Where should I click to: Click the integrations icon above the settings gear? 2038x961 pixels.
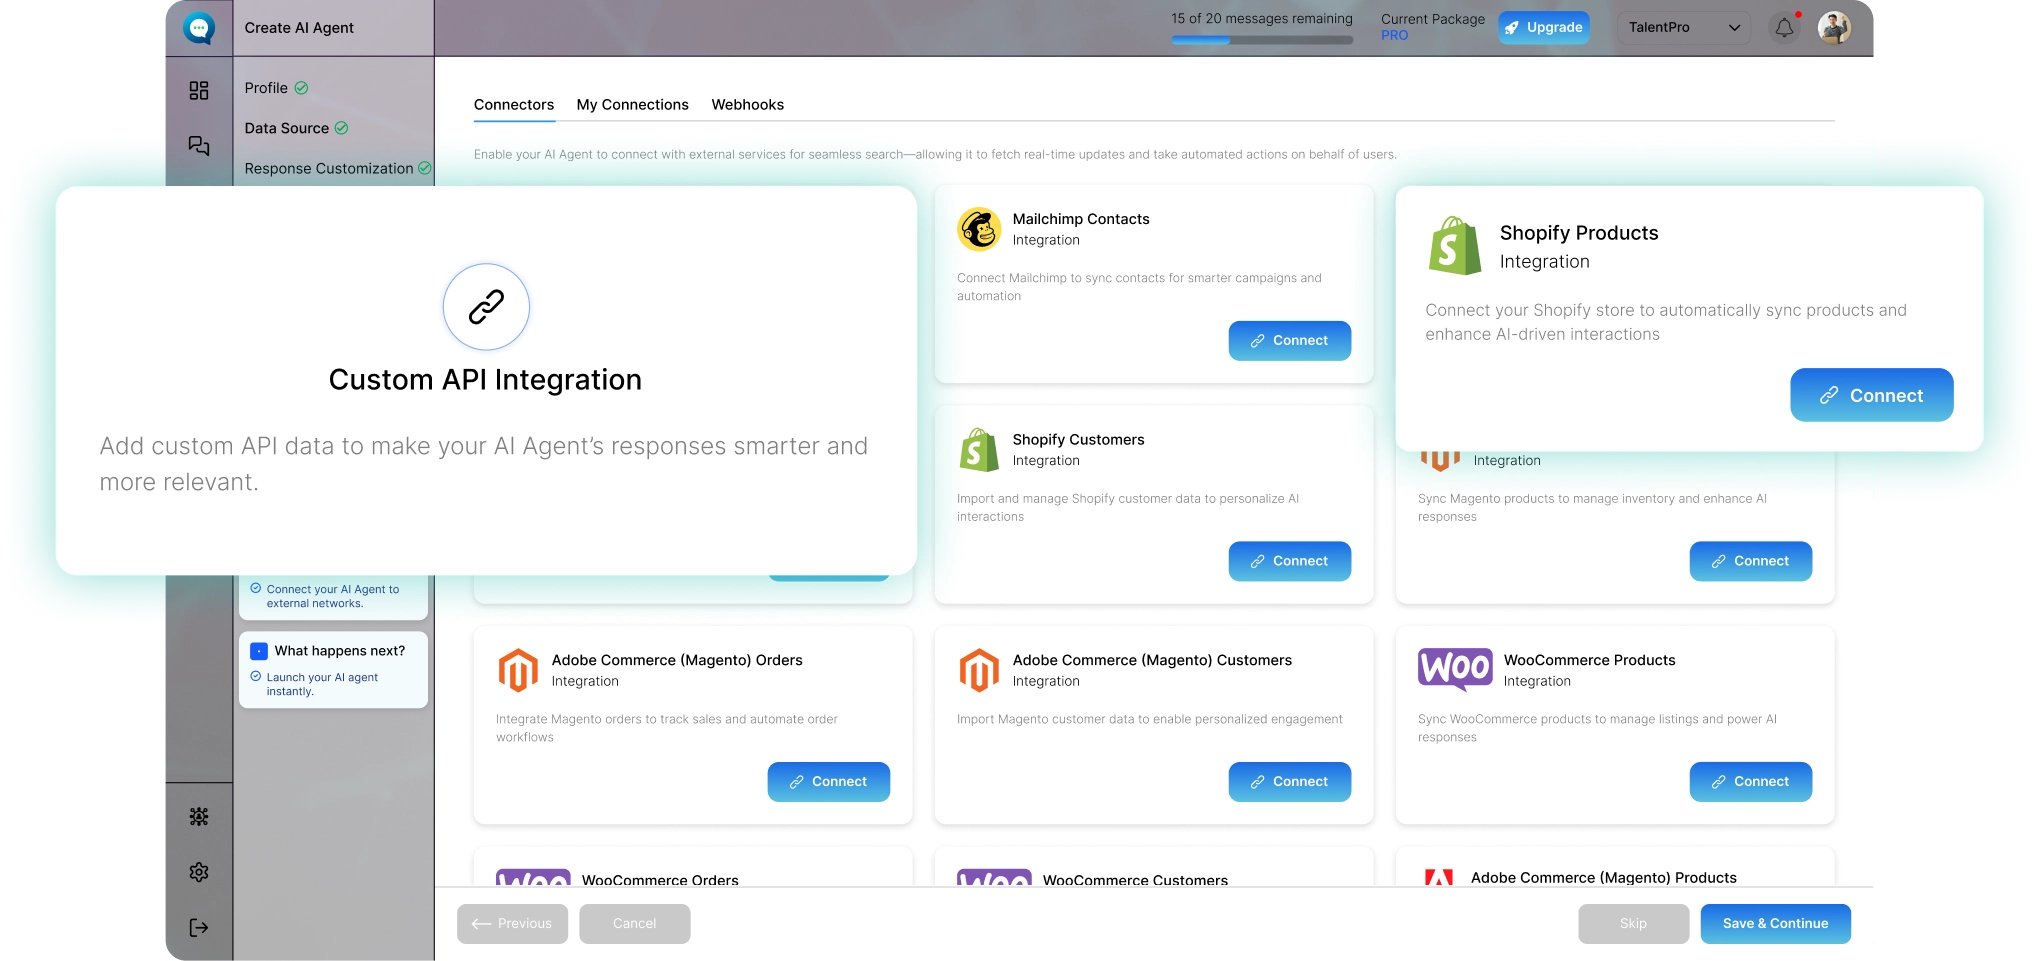tap(199, 817)
